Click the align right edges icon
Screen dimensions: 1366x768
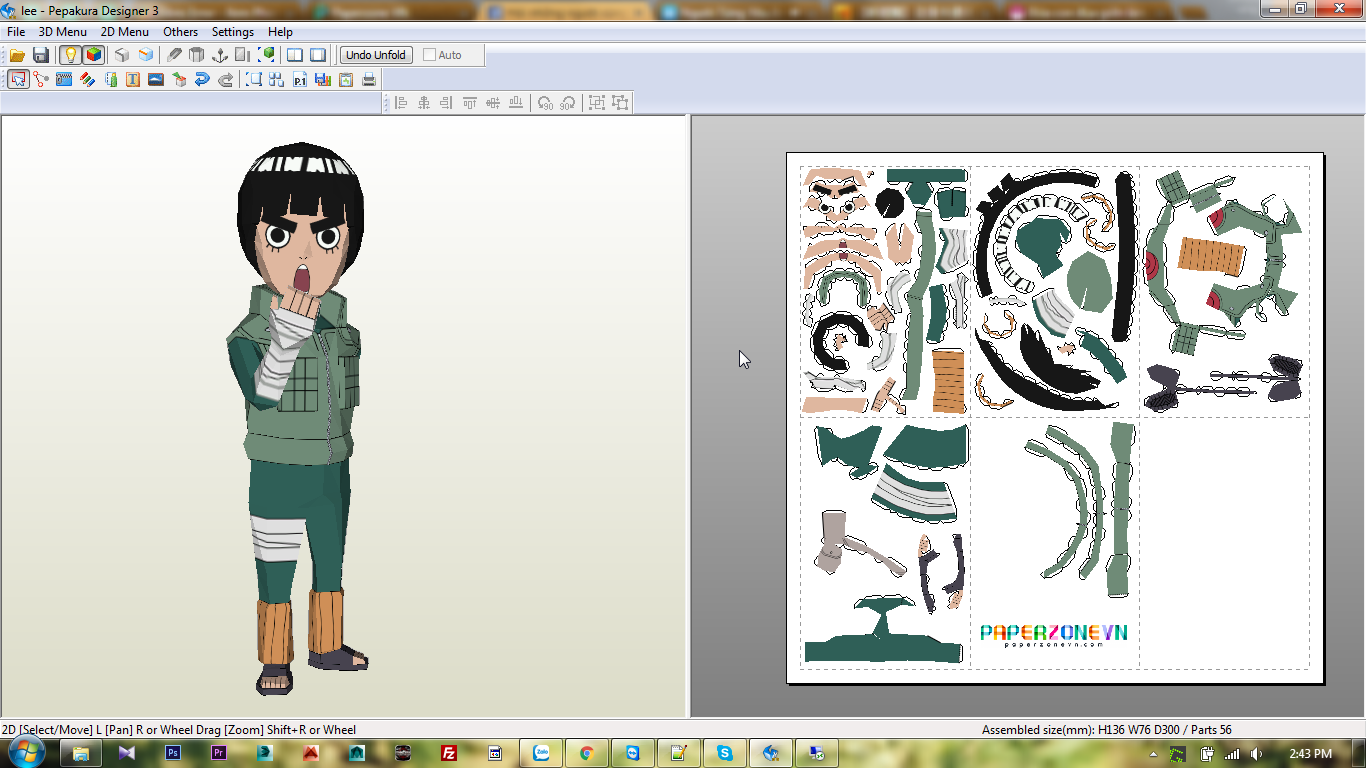click(446, 102)
